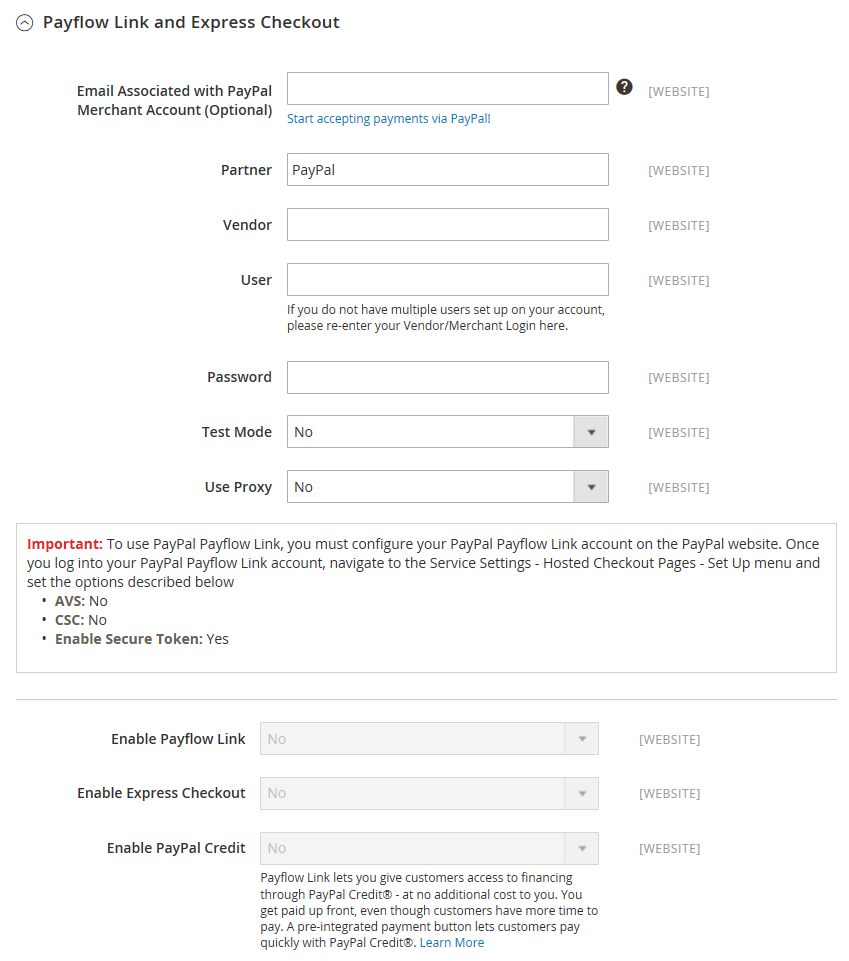Open the Learn More link for PayPal Credit
This screenshot has width=849, height=961.
coord(452,943)
